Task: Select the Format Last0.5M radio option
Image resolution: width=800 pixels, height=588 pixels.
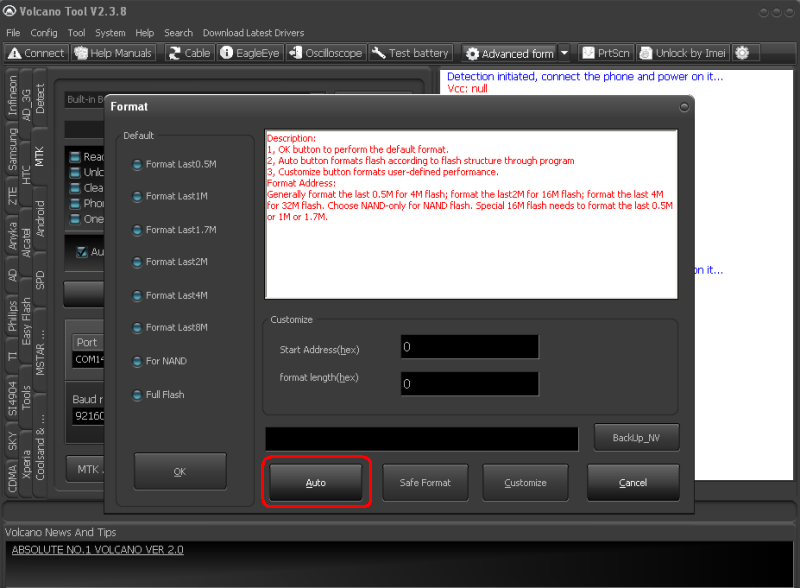Action: click(136, 164)
